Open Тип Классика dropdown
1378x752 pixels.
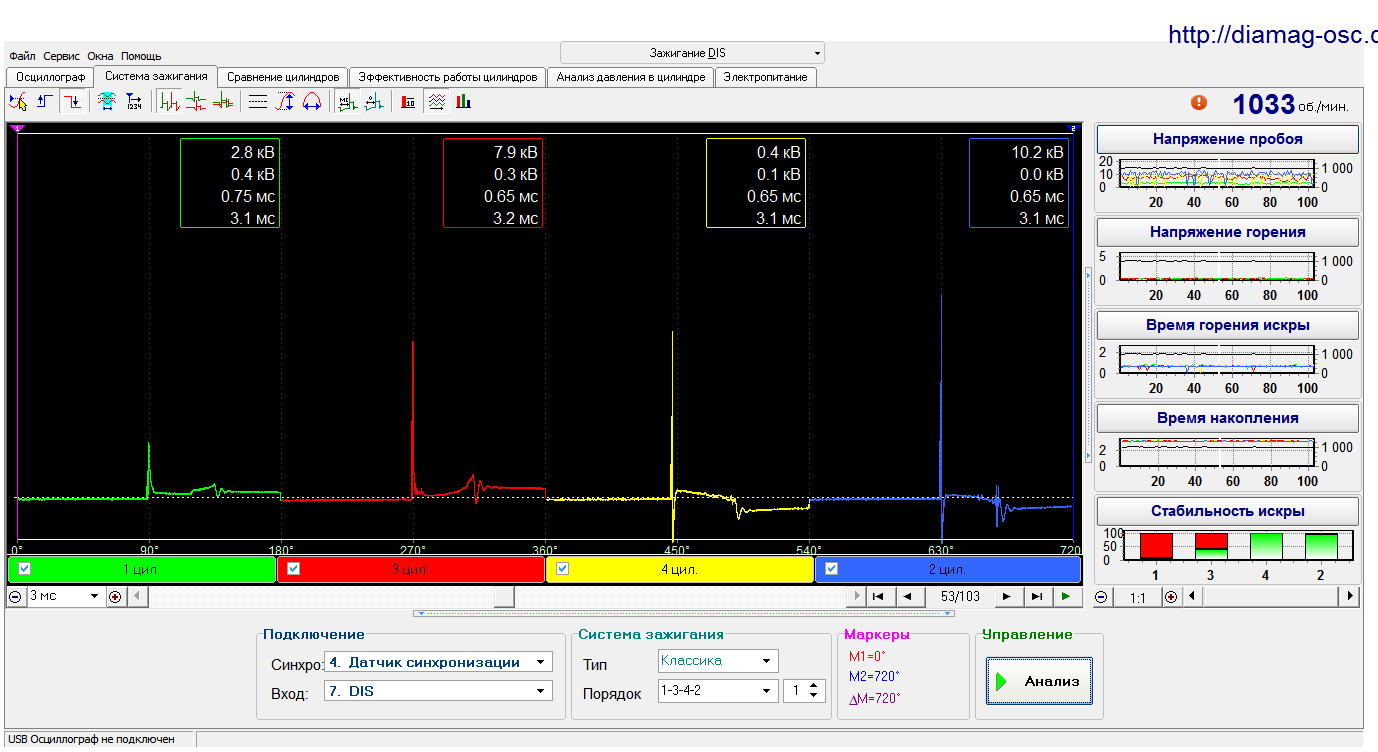click(x=718, y=661)
